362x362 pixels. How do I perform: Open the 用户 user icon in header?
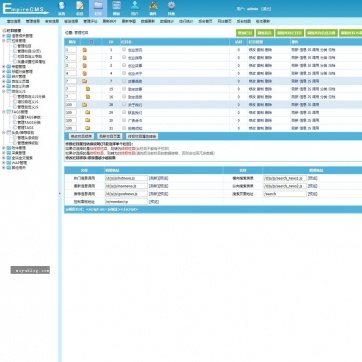(135, 8)
